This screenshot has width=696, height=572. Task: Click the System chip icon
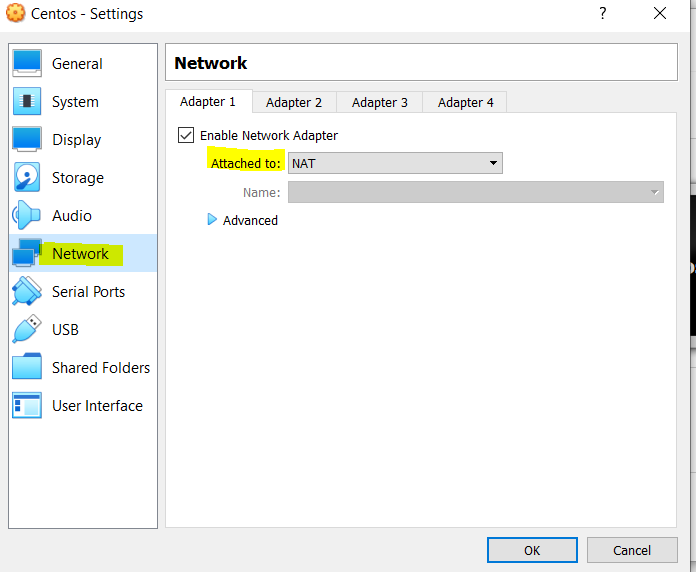point(27,101)
